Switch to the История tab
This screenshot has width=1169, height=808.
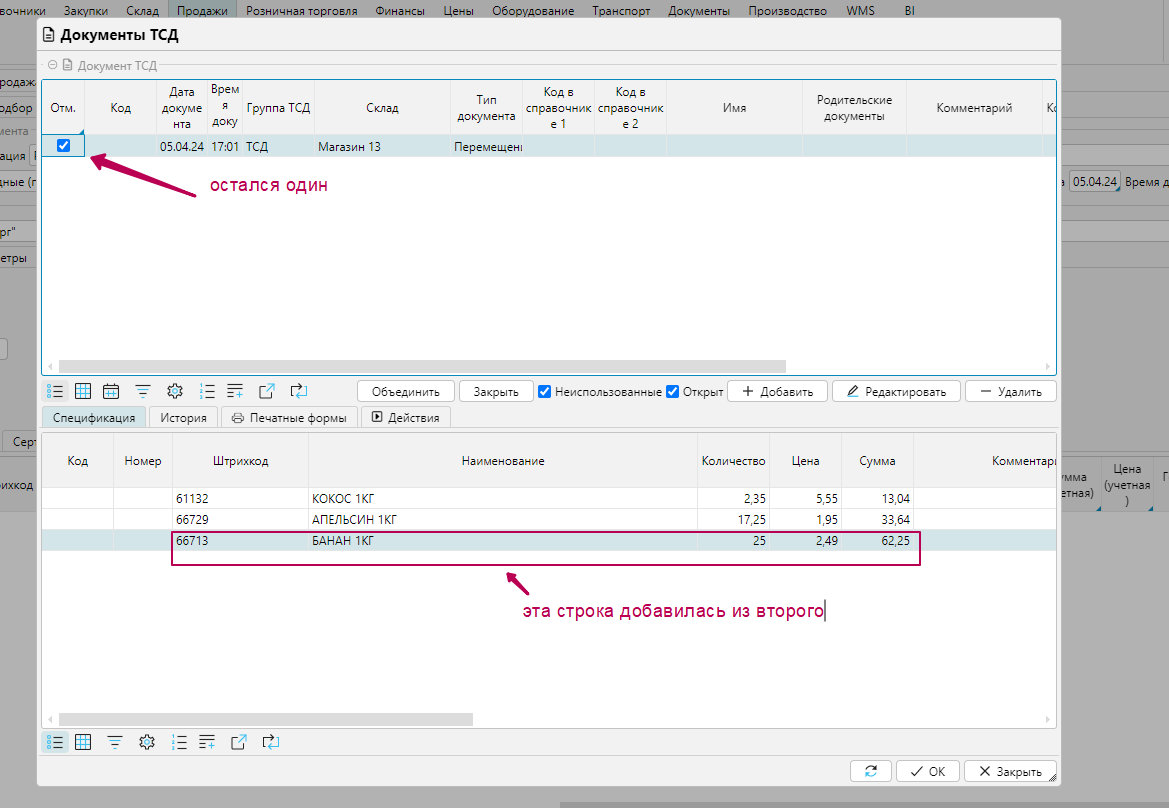click(183, 417)
